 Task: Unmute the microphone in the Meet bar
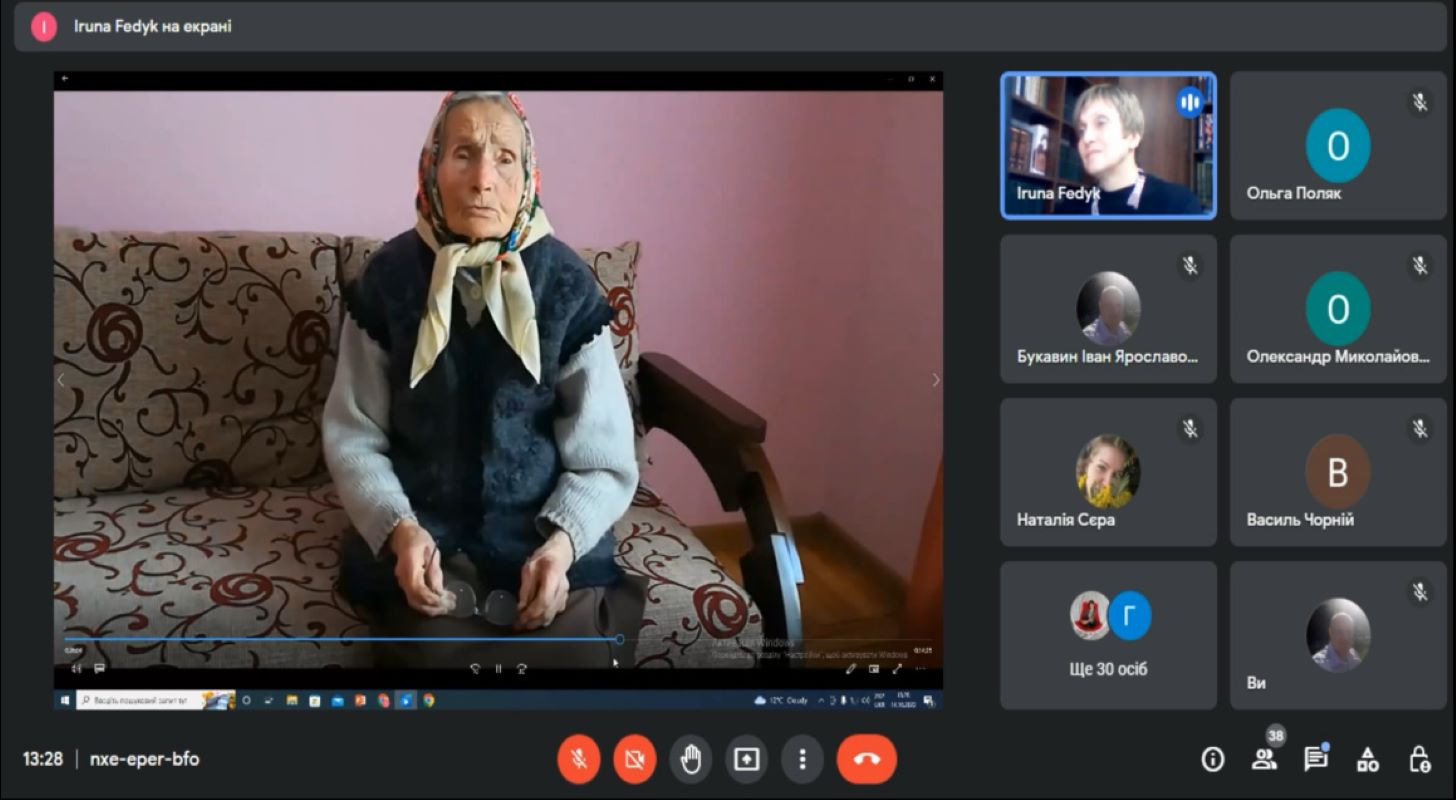(578, 759)
